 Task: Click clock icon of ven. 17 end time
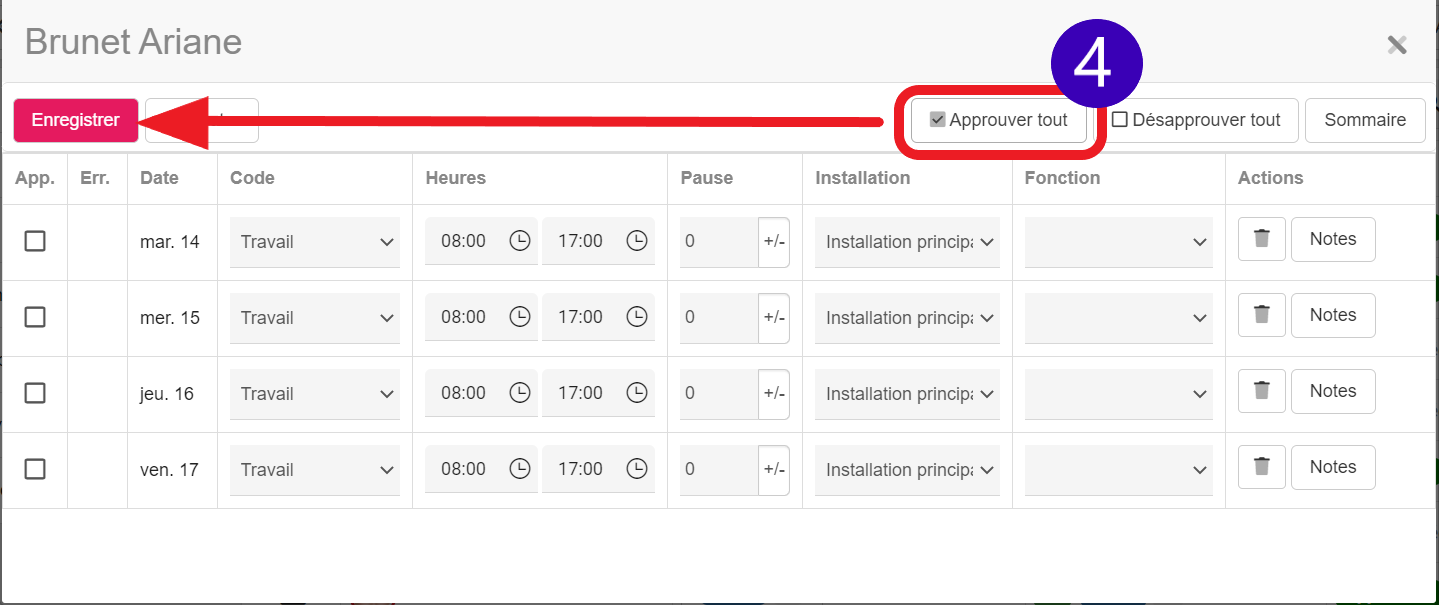pos(637,469)
